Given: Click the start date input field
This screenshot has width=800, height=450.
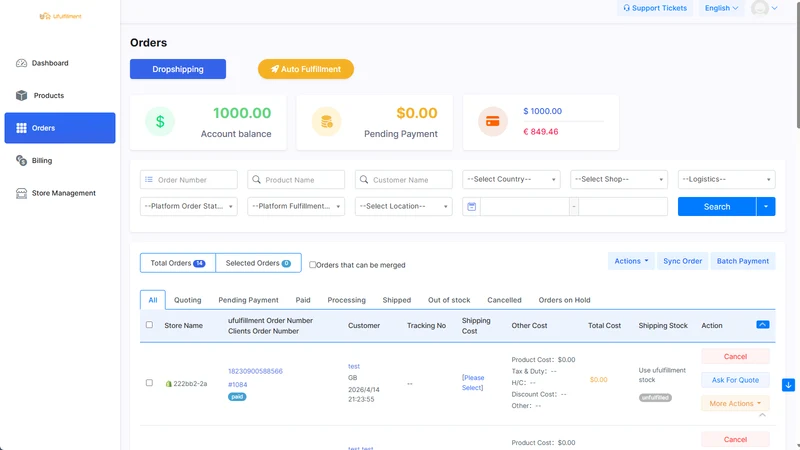Looking at the screenshot, I should (524, 207).
